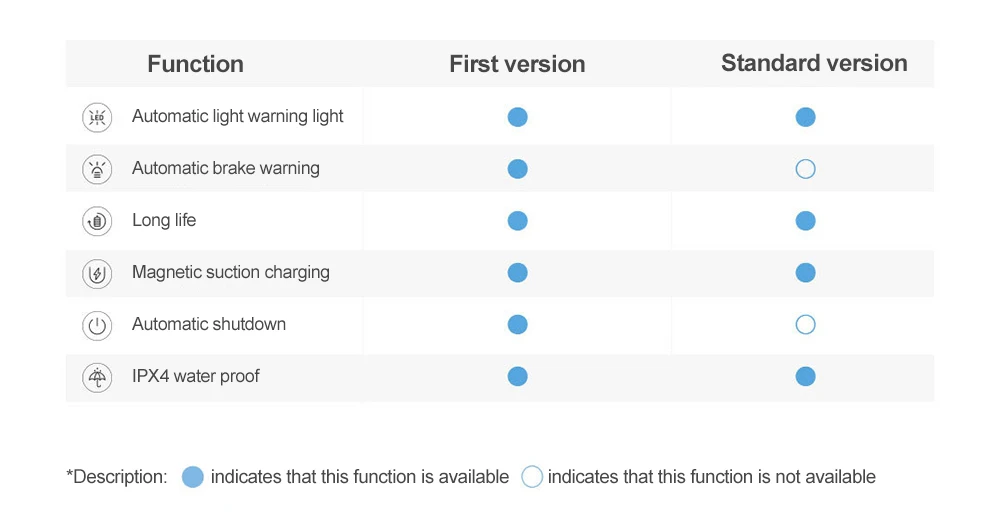This screenshot has height=531, width=1000.
Task: Click the LED automatic light warning icon
Action: coord(97,118)
